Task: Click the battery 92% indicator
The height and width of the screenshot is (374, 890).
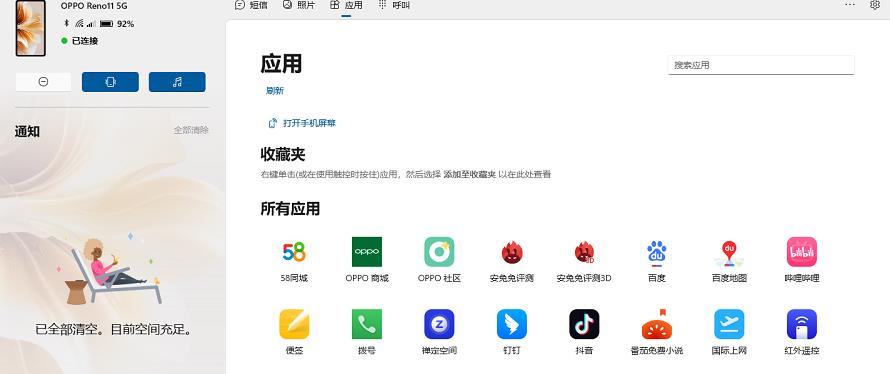Action: coord(117,24)
